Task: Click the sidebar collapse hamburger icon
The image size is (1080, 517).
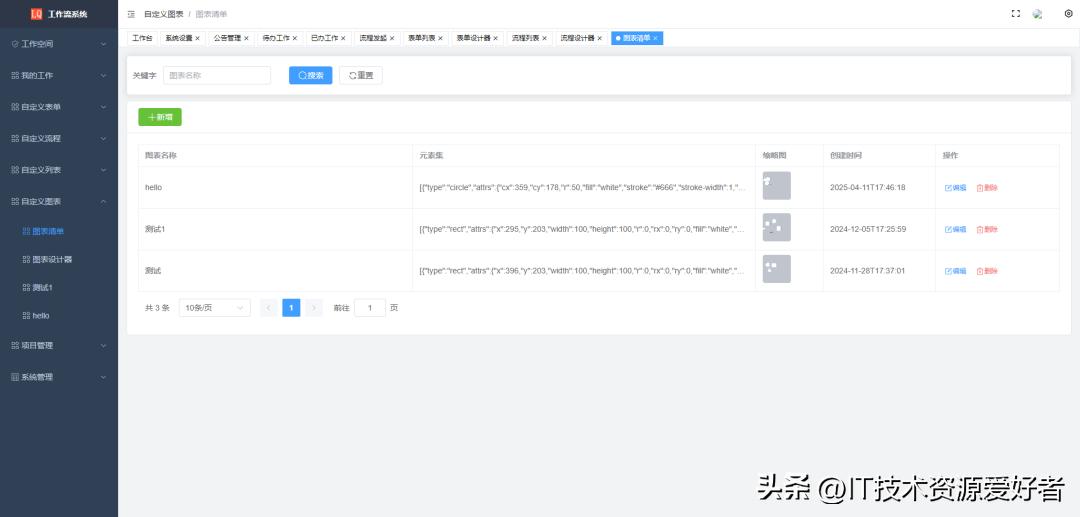Action: click(x=131, y=14)
